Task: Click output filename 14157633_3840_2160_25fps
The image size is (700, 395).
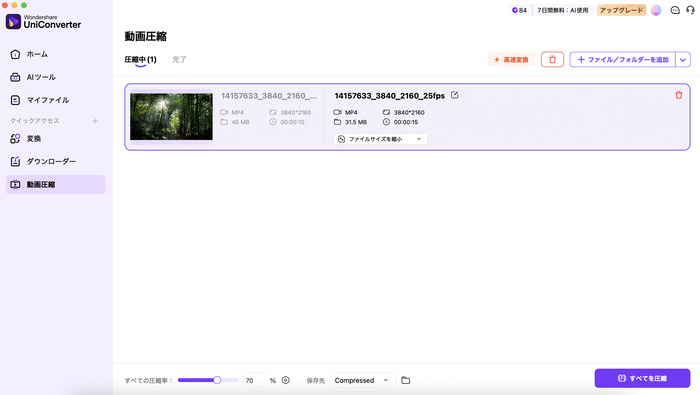Action: 389,96
